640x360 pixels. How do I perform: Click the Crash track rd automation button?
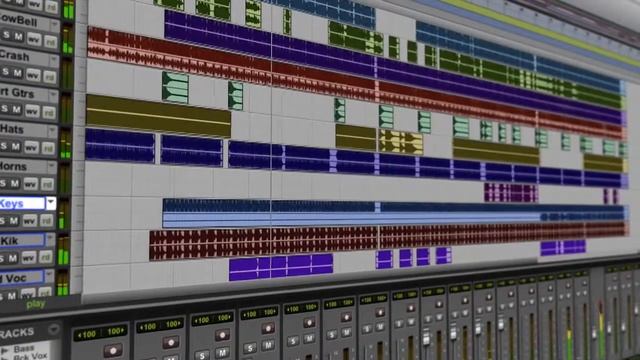[49, 76]
